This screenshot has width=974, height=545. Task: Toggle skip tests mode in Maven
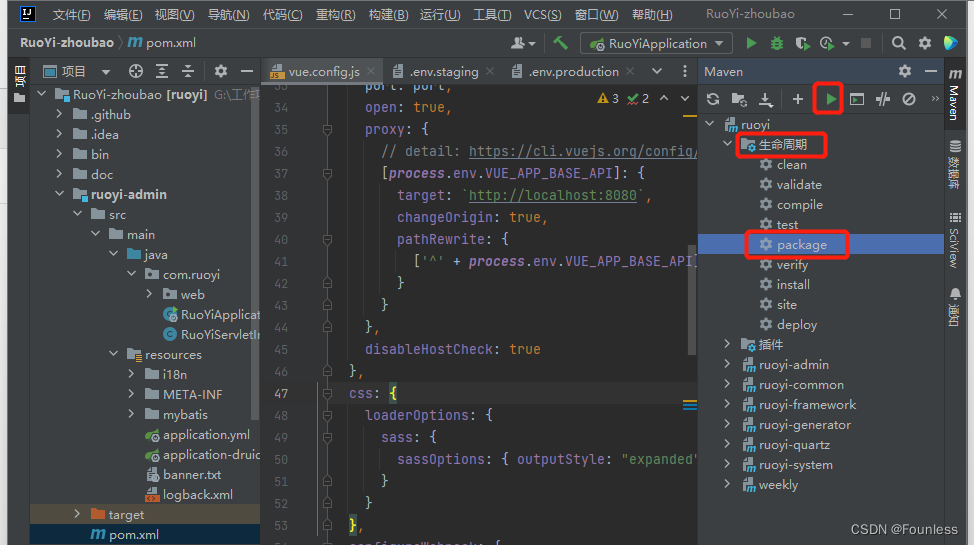tap(909, 99)
